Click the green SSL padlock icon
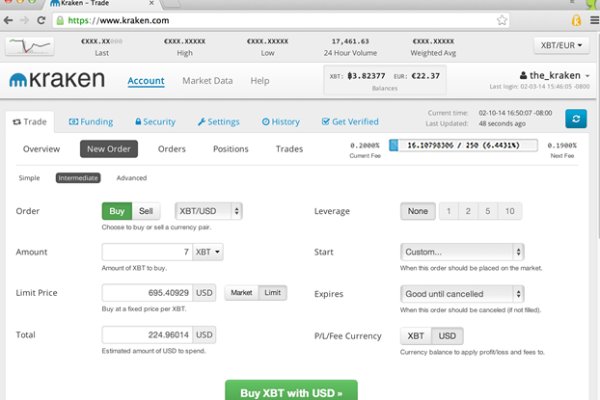 click(x=60, y=20)
